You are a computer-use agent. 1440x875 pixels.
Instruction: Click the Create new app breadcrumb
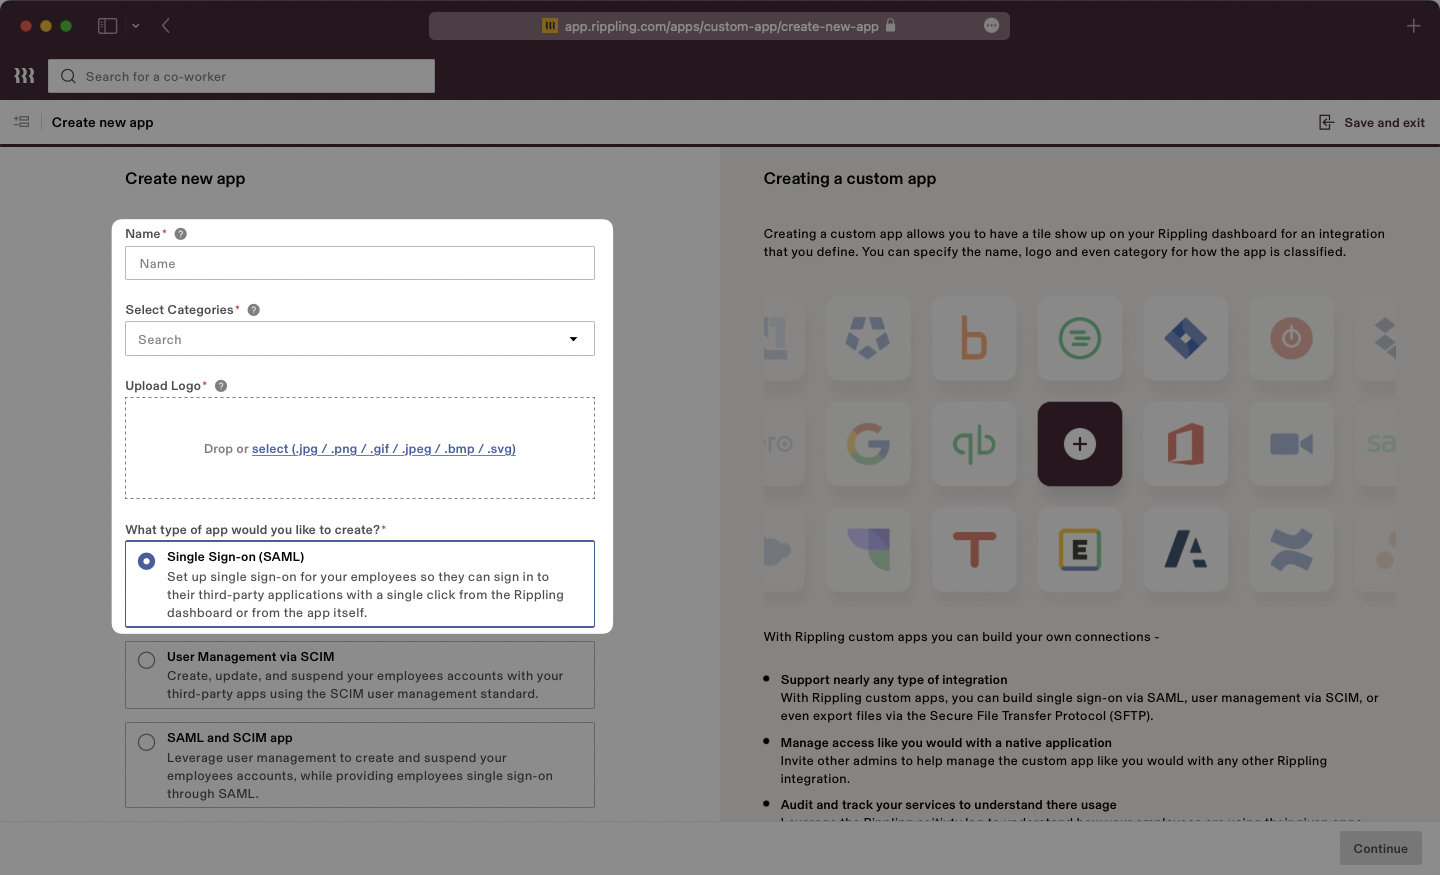pos(102,122)
